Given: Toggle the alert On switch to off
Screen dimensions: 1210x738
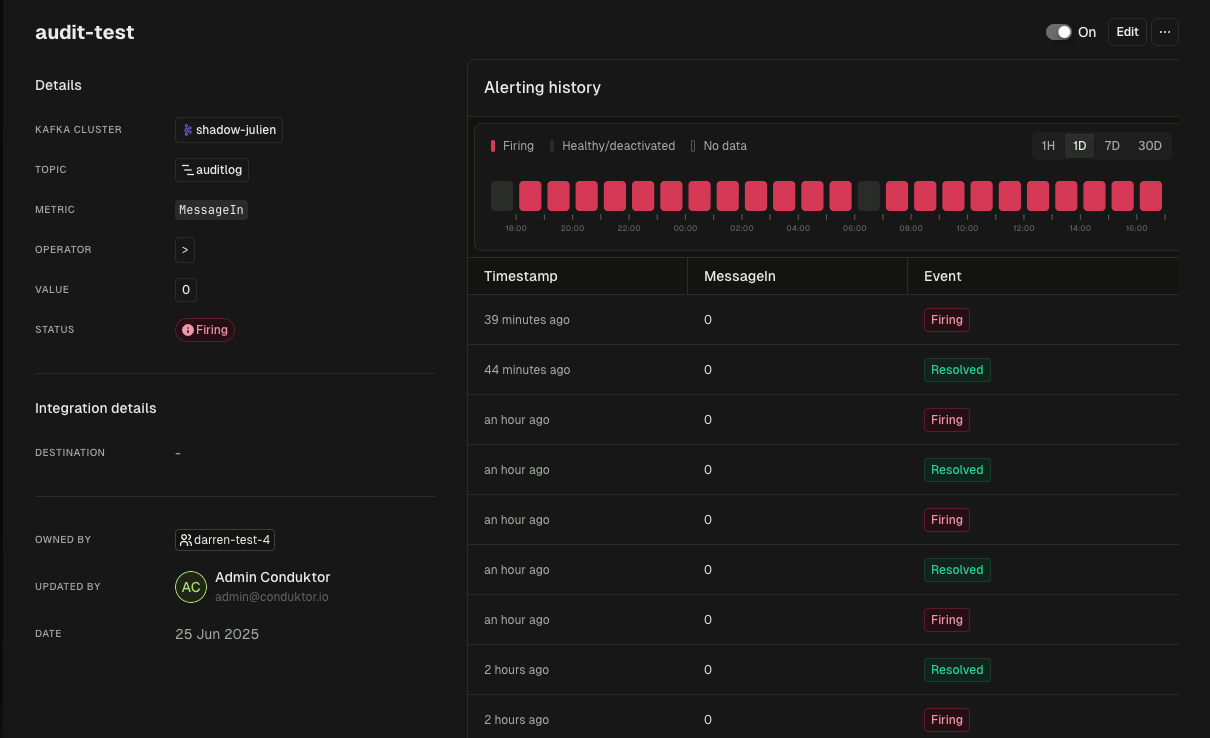Looking at the screenshot, I should click(x=1058, y=31).
